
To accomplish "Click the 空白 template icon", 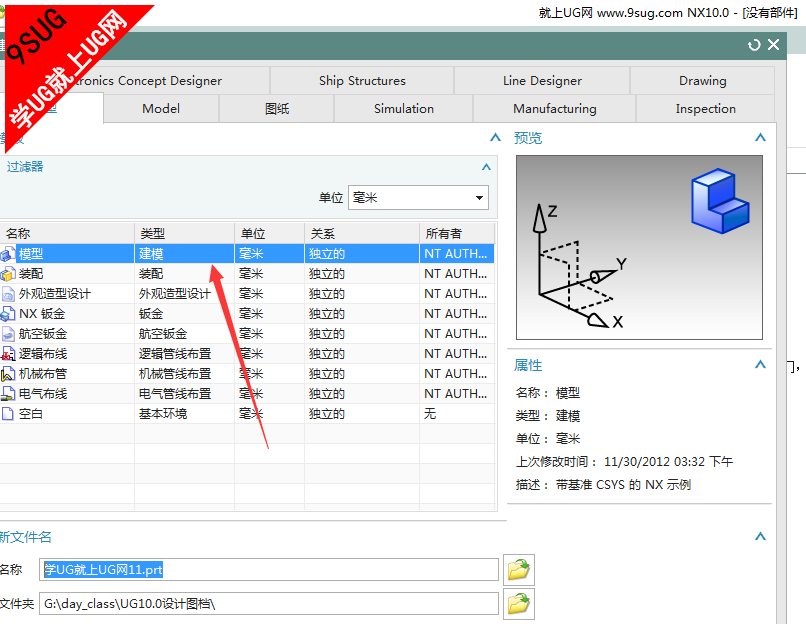I will pyautogui.click(x=8, y=414).
